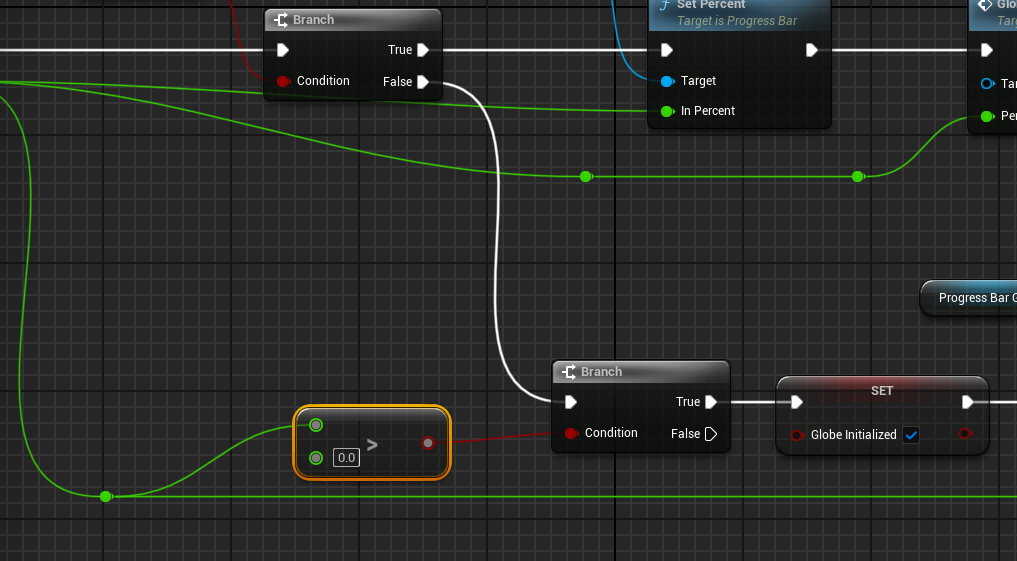This screenshot has height=561, width=1017.
Task: Click the red Condition pin on the upper Branch node
Action: 283,81
